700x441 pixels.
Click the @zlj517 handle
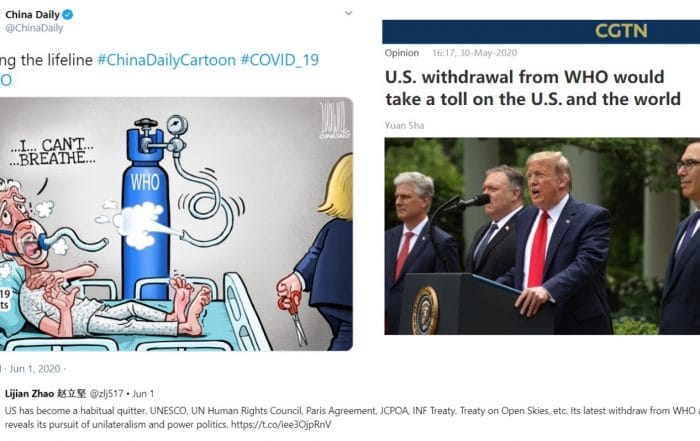tap(106, 394)
